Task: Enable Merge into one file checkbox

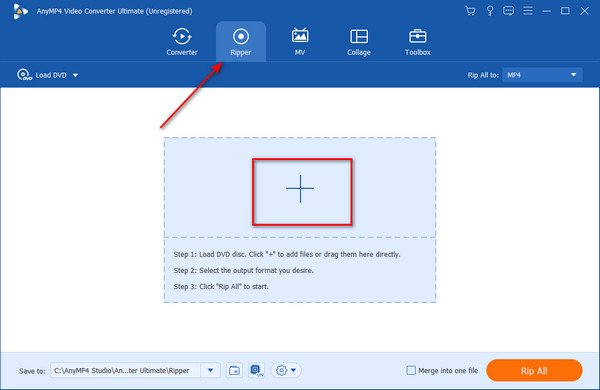Action: (x=411, y=370)
